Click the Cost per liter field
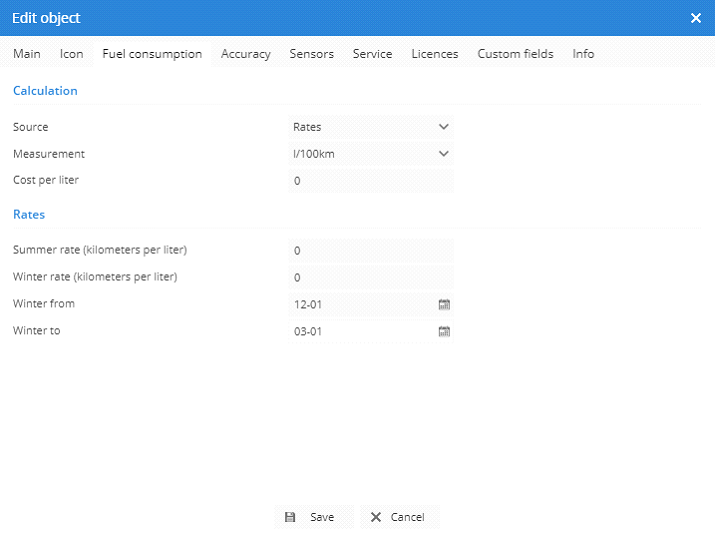 click(371, 181)
